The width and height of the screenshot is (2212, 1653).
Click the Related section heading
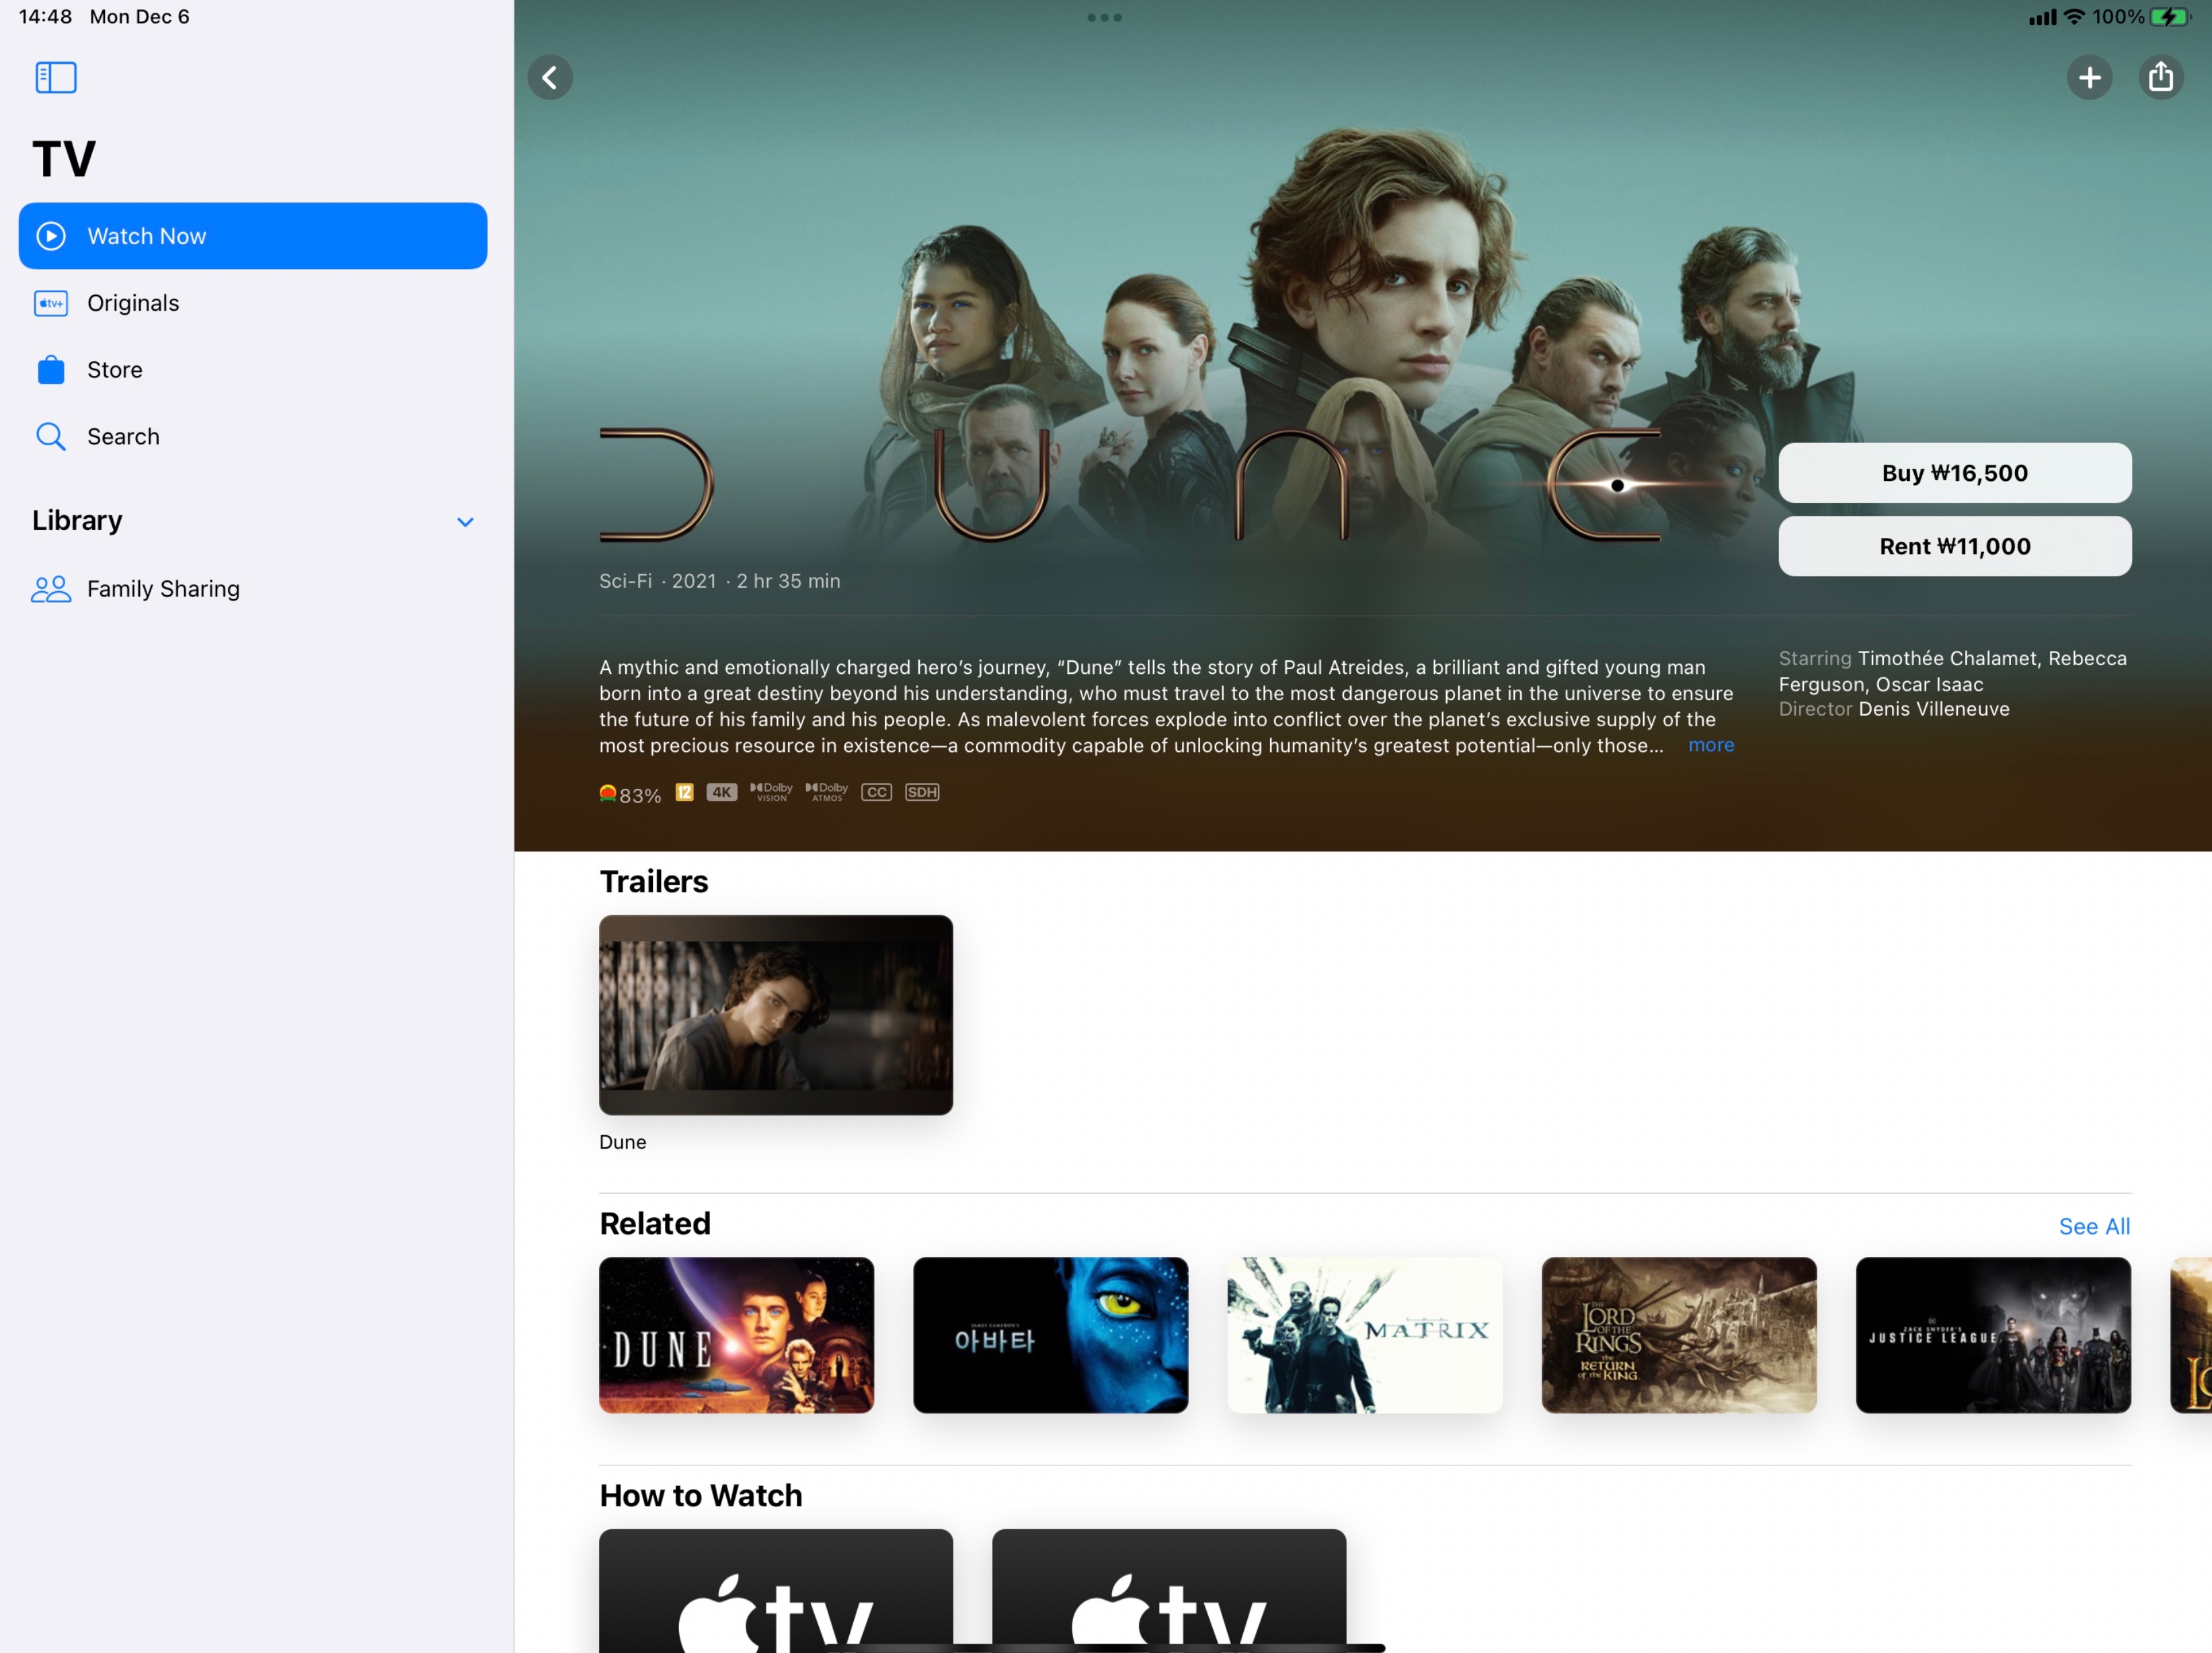(x=655, y=1223)
